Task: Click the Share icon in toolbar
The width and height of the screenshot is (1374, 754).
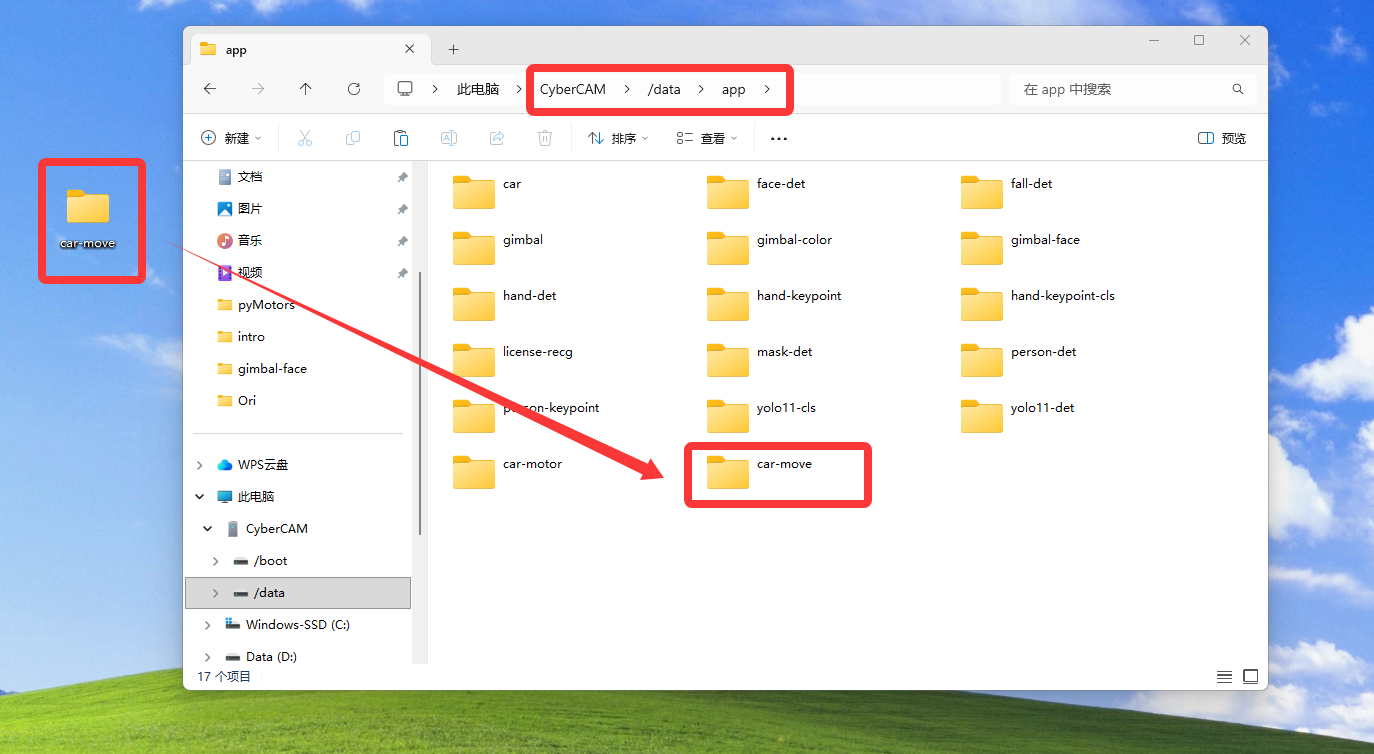Action: click(497, 138)
